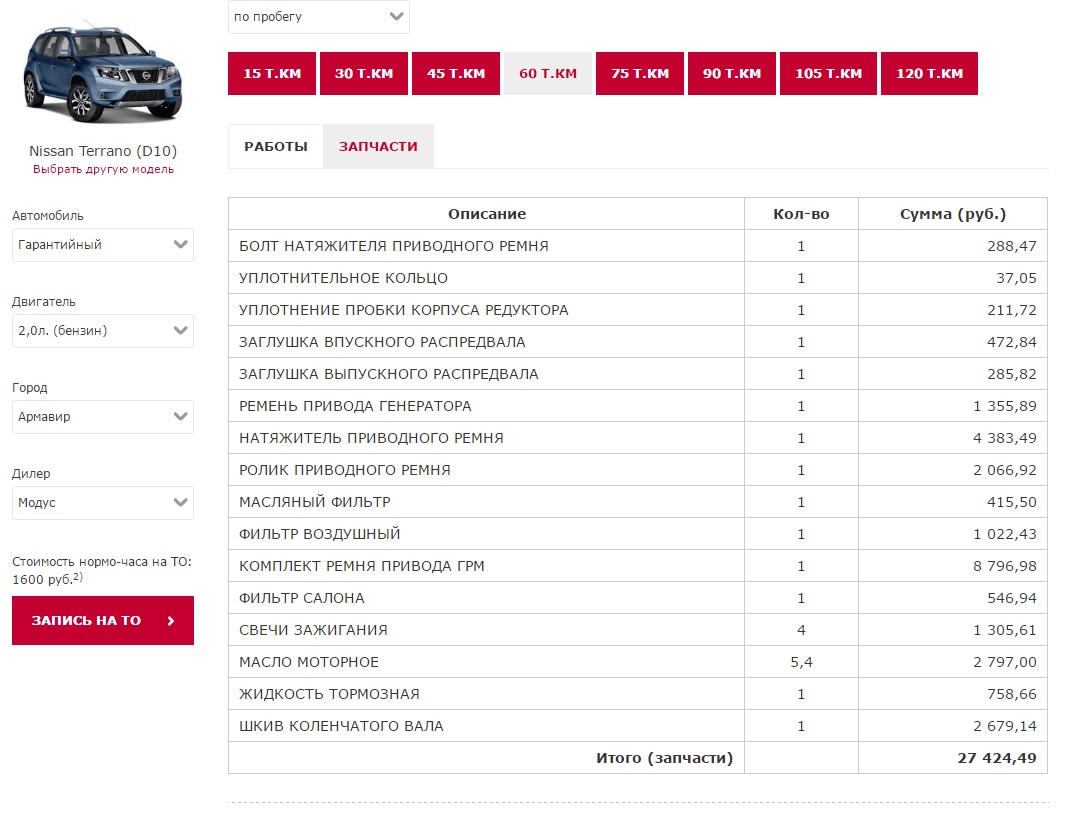Viewport: 1065px width, 814px height.
Task: Click the total sum 27 424,49
Action: [x=997, y=758]
